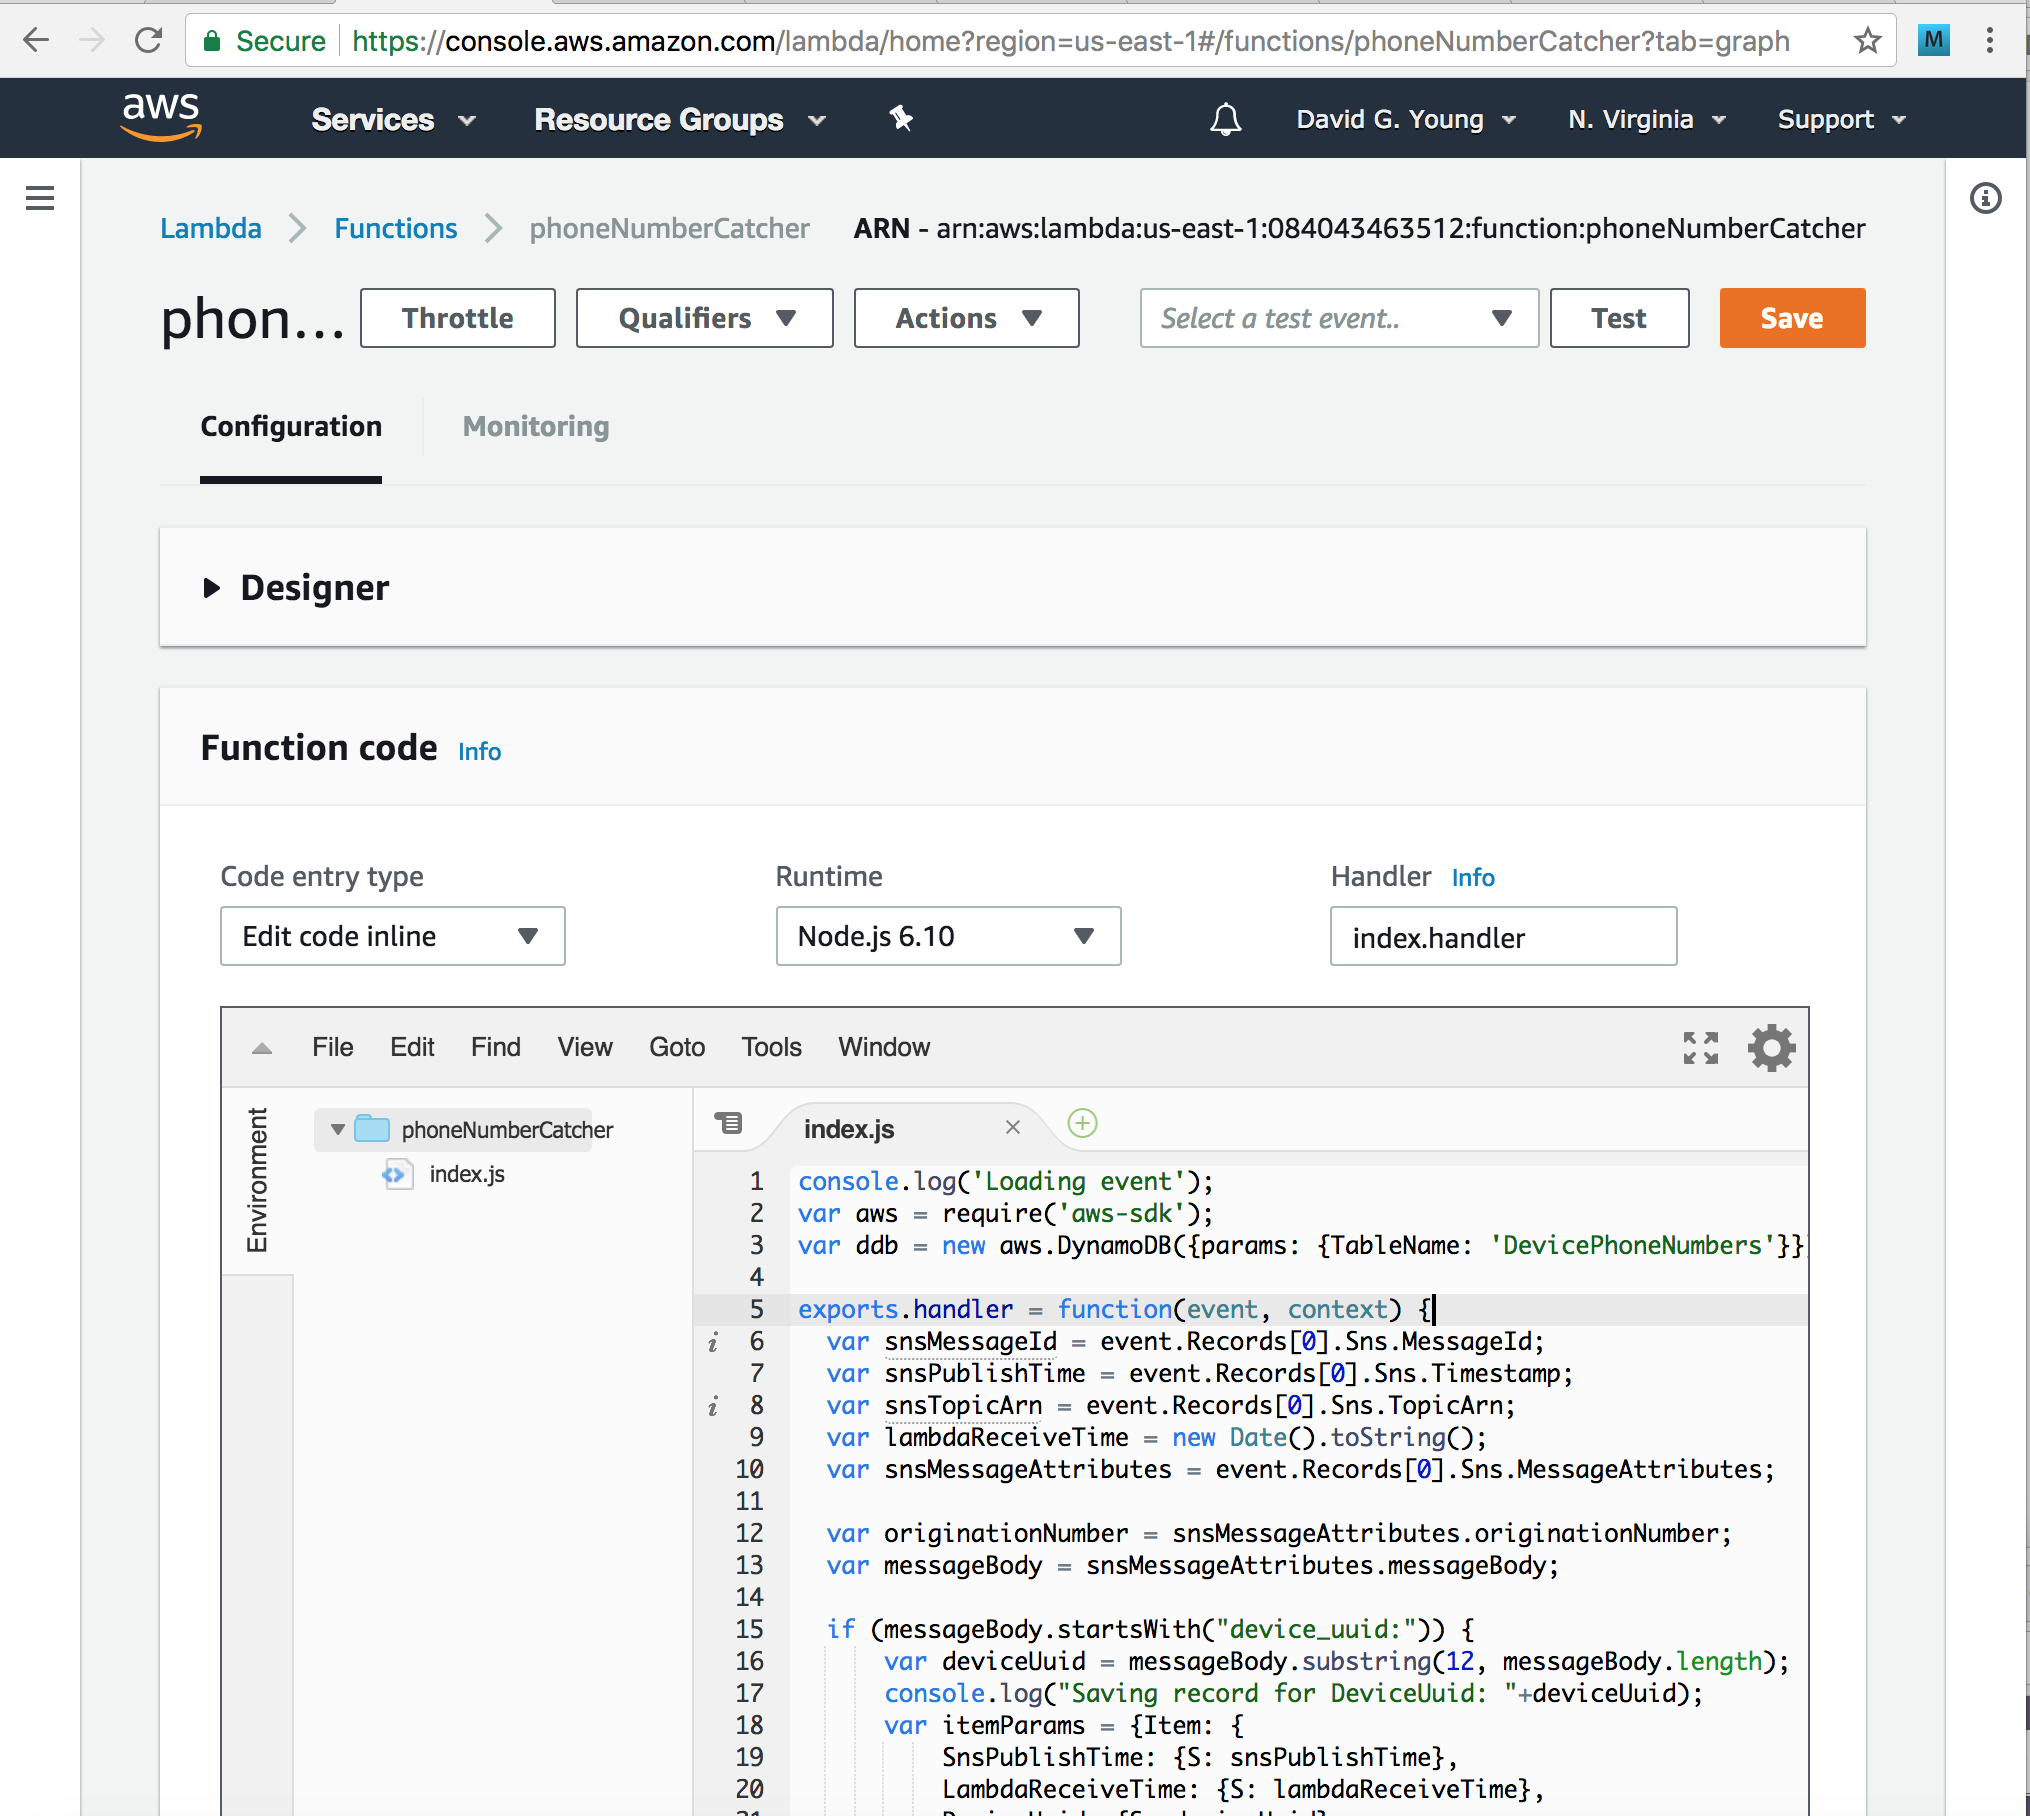Open the editor File menu
This screenshot has width=2030, height=1816.
[x=332, y=1047]
